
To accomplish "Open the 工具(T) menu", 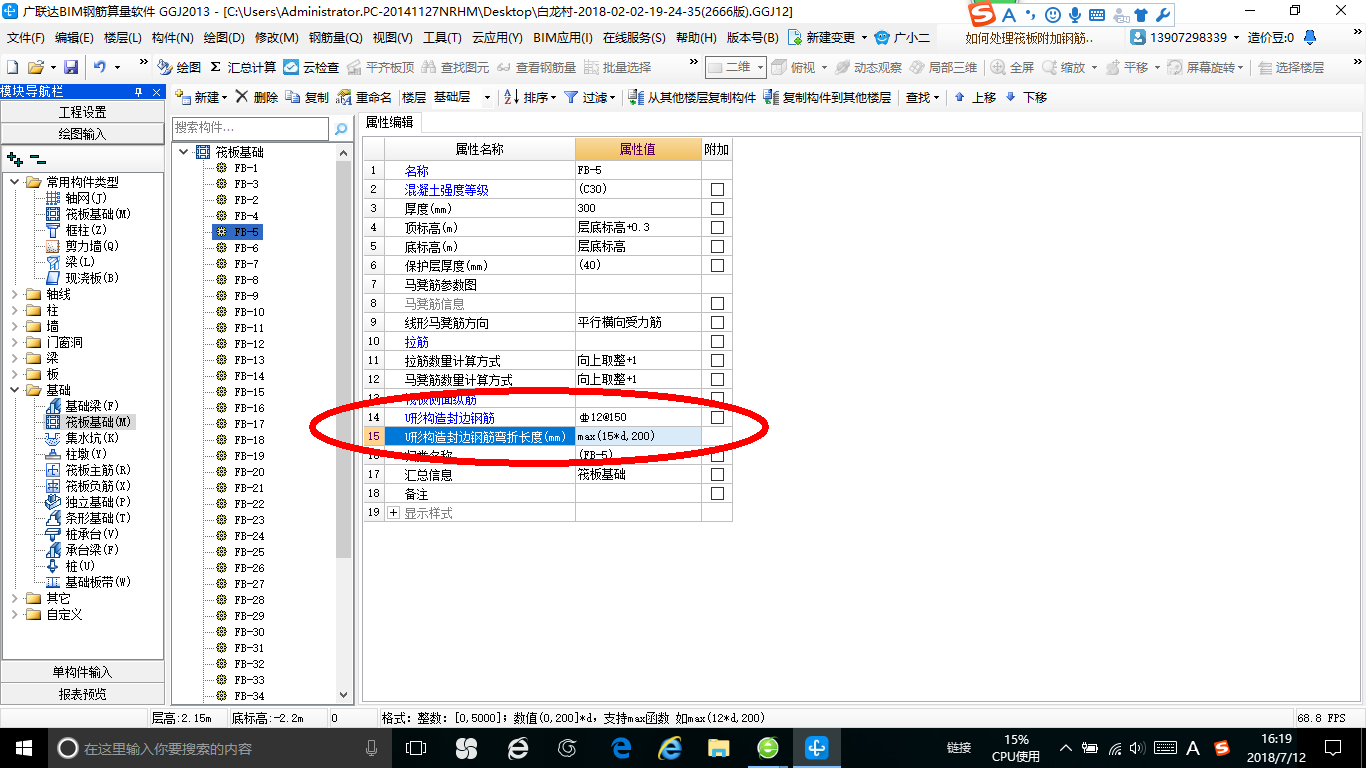I will pyautogui.click(x=442, y=37).
